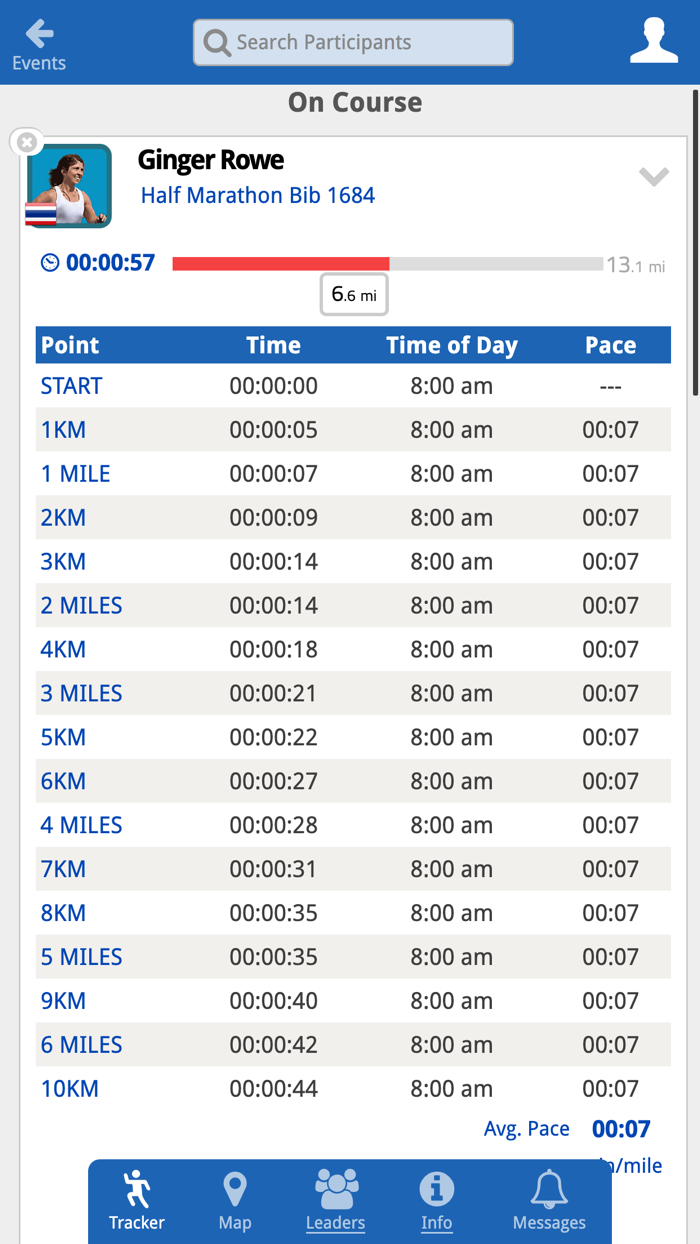Viewport: 700px width, 1244px height.
Task: Open the Half Marathon Bib 1684 link
Action: point(258,195)
